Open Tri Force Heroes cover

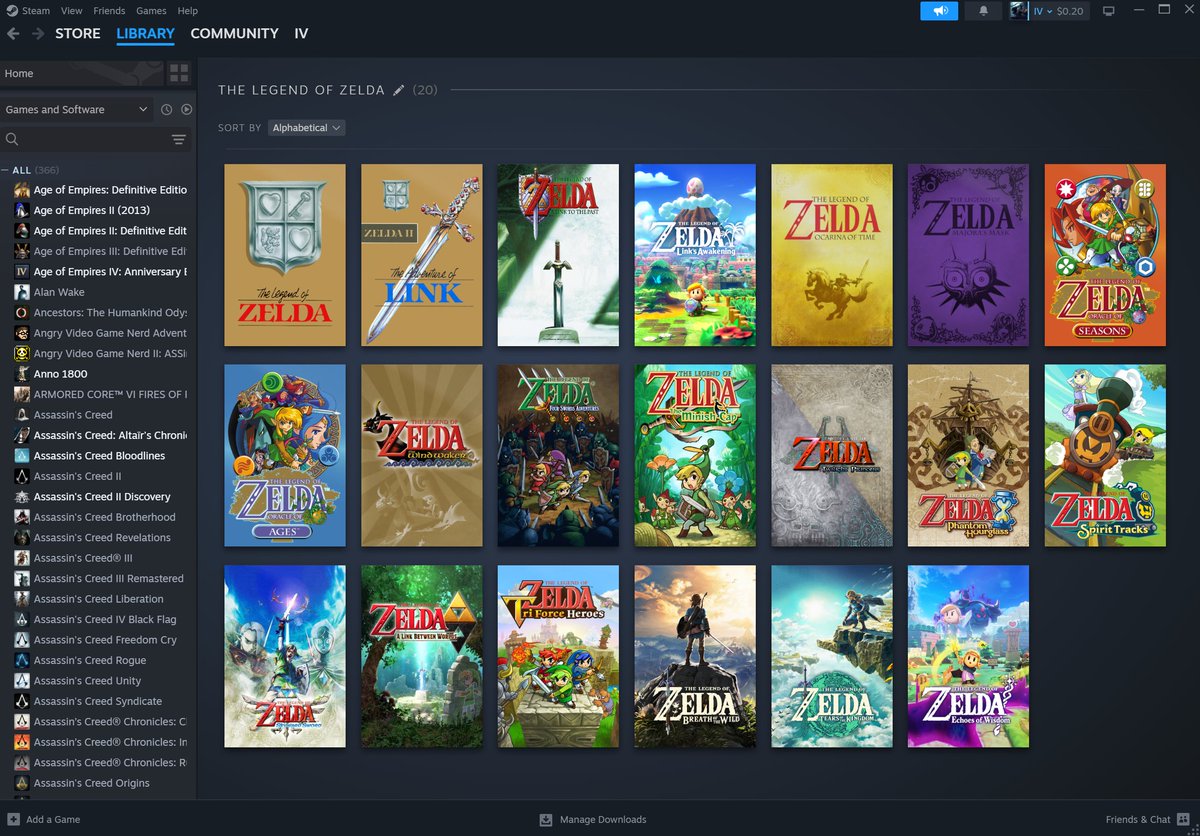(x=558, y=656)
